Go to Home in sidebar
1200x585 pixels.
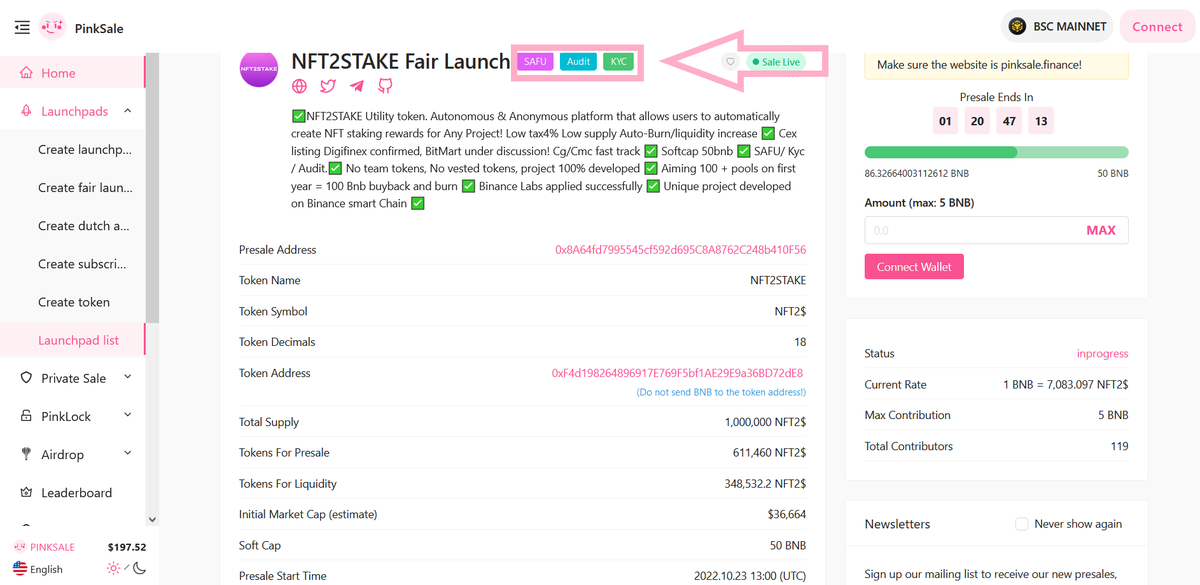pyautogui.click(x=72, y=73)
